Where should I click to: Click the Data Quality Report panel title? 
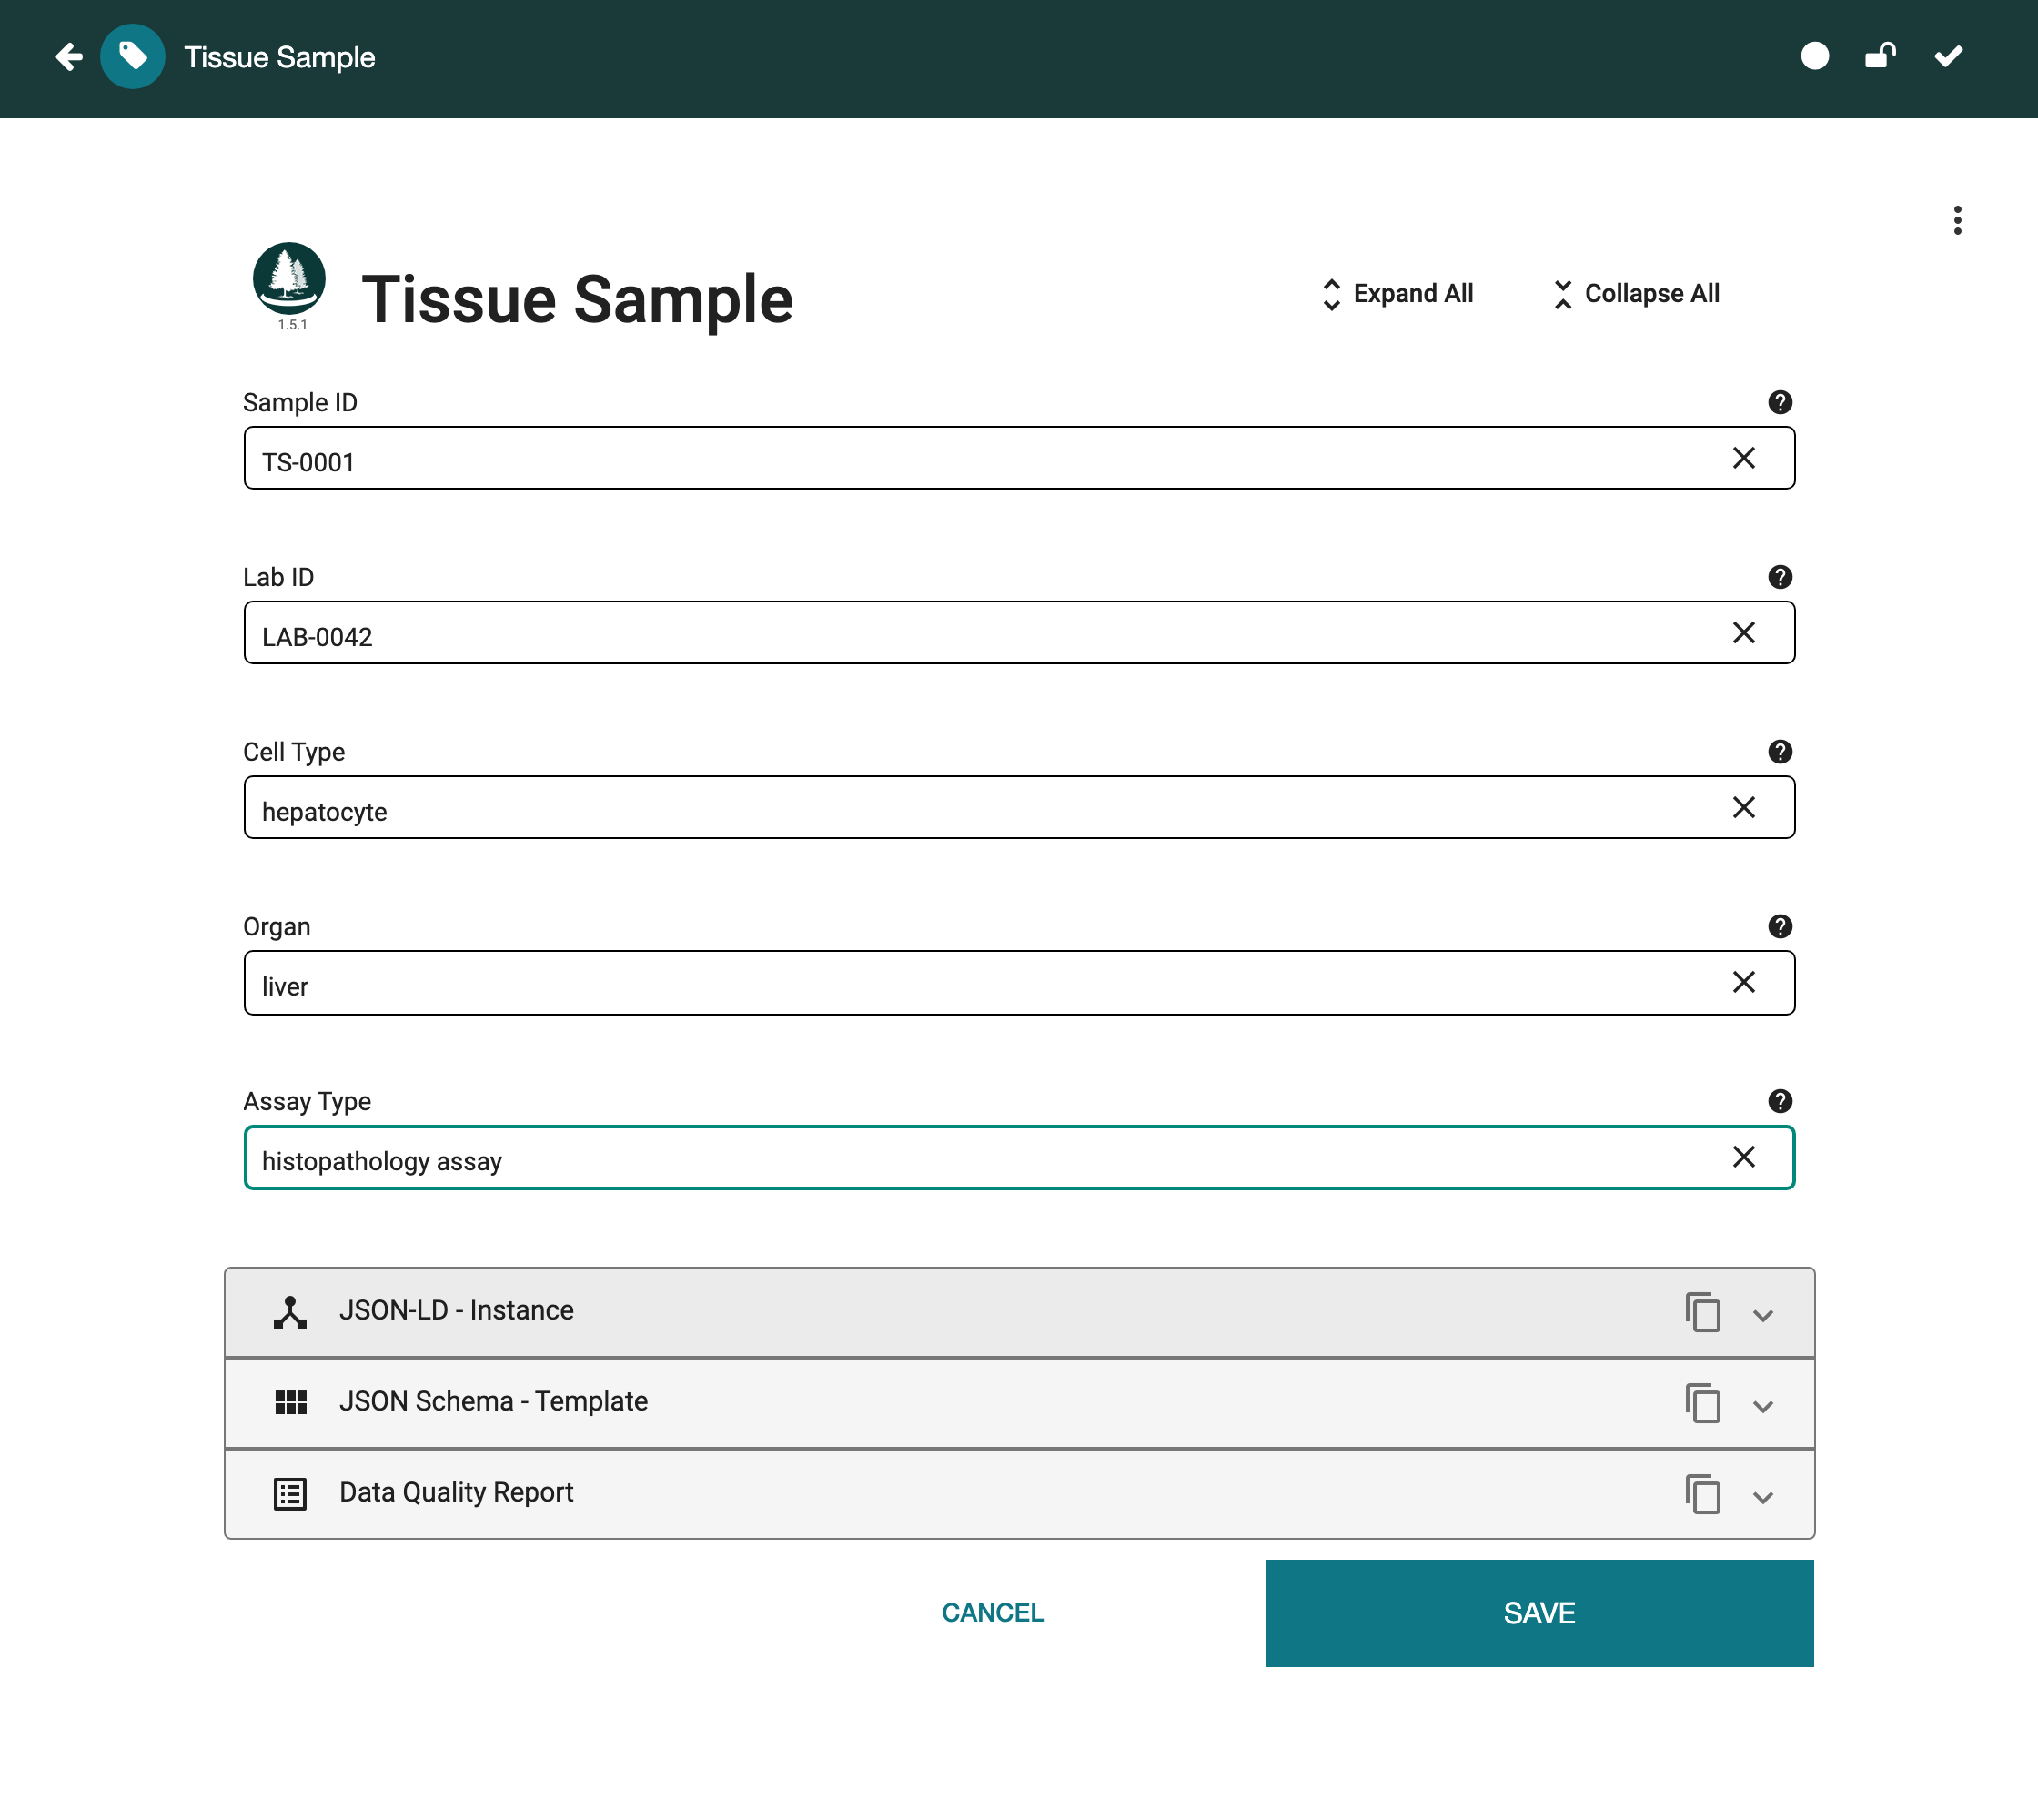tap(456, 1492)
